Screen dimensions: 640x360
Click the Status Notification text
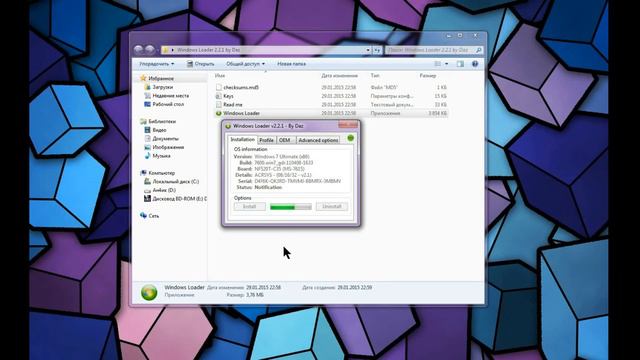268,187
